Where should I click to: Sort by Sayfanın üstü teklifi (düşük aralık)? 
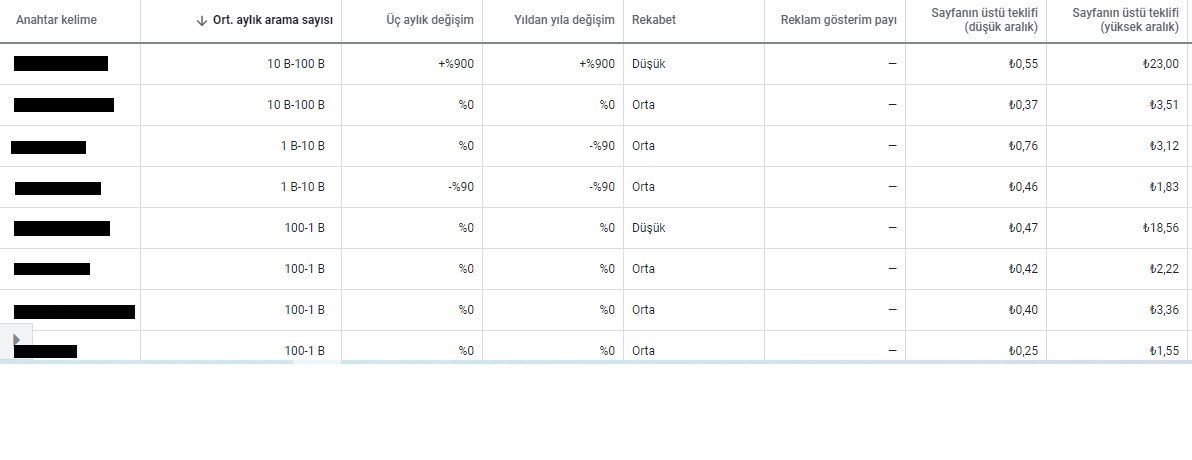984,21
